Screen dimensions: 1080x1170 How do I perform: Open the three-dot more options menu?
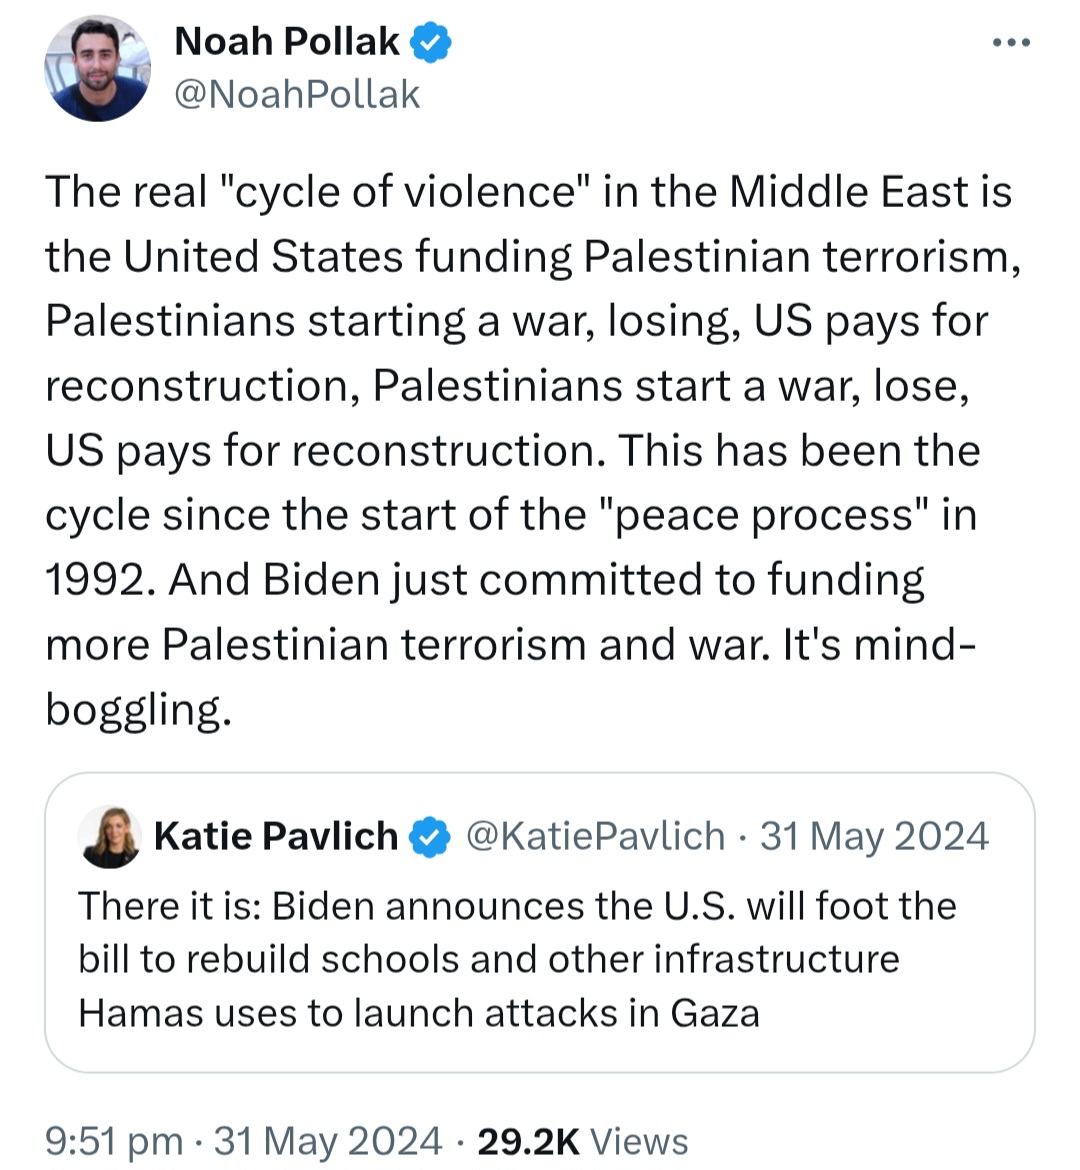[1011, 44]
